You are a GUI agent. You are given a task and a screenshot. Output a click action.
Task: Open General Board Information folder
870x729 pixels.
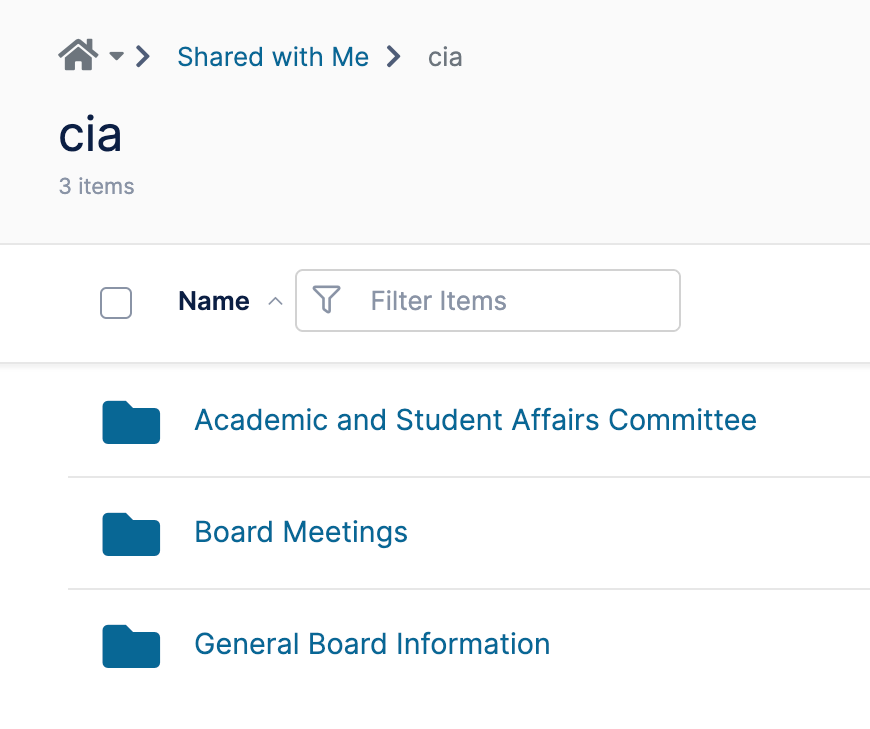372,644
